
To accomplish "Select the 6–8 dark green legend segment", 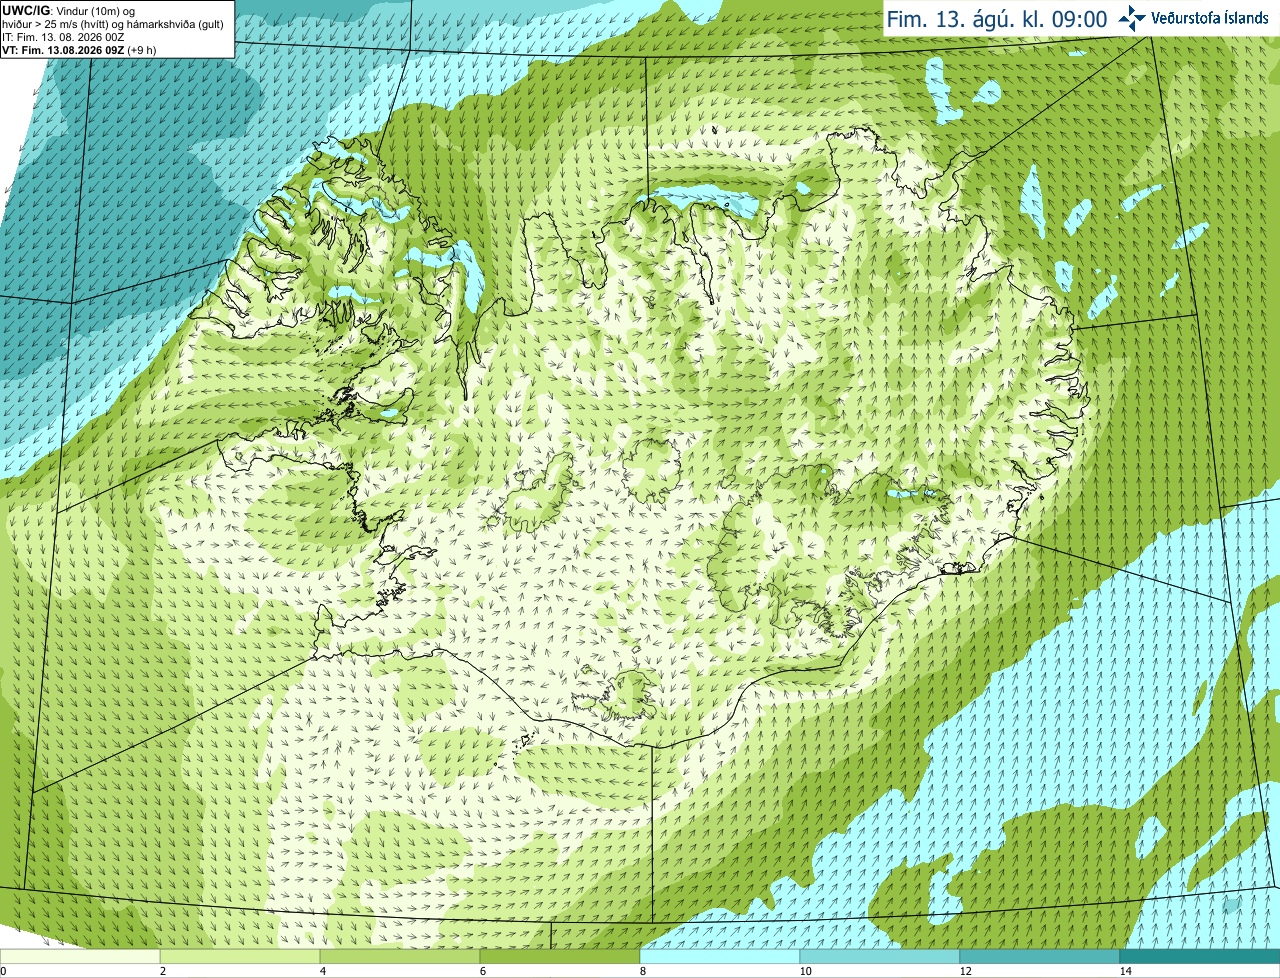I will pyautogui.click(x=560, y=956).
